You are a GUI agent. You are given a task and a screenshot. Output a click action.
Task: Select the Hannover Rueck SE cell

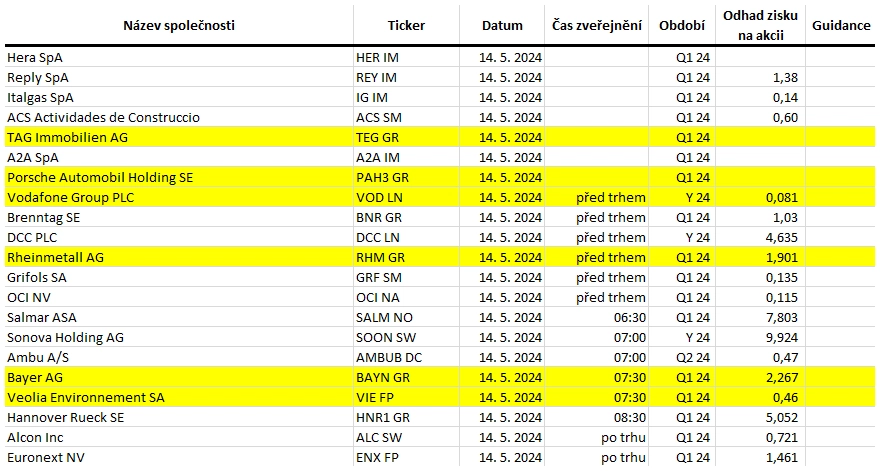click(179, 417)
